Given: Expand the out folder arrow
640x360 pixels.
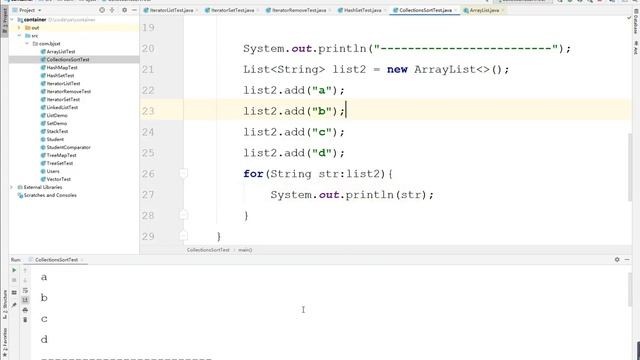Looking at the screenshot, I should pyautogui.click(x=19, y=28).
